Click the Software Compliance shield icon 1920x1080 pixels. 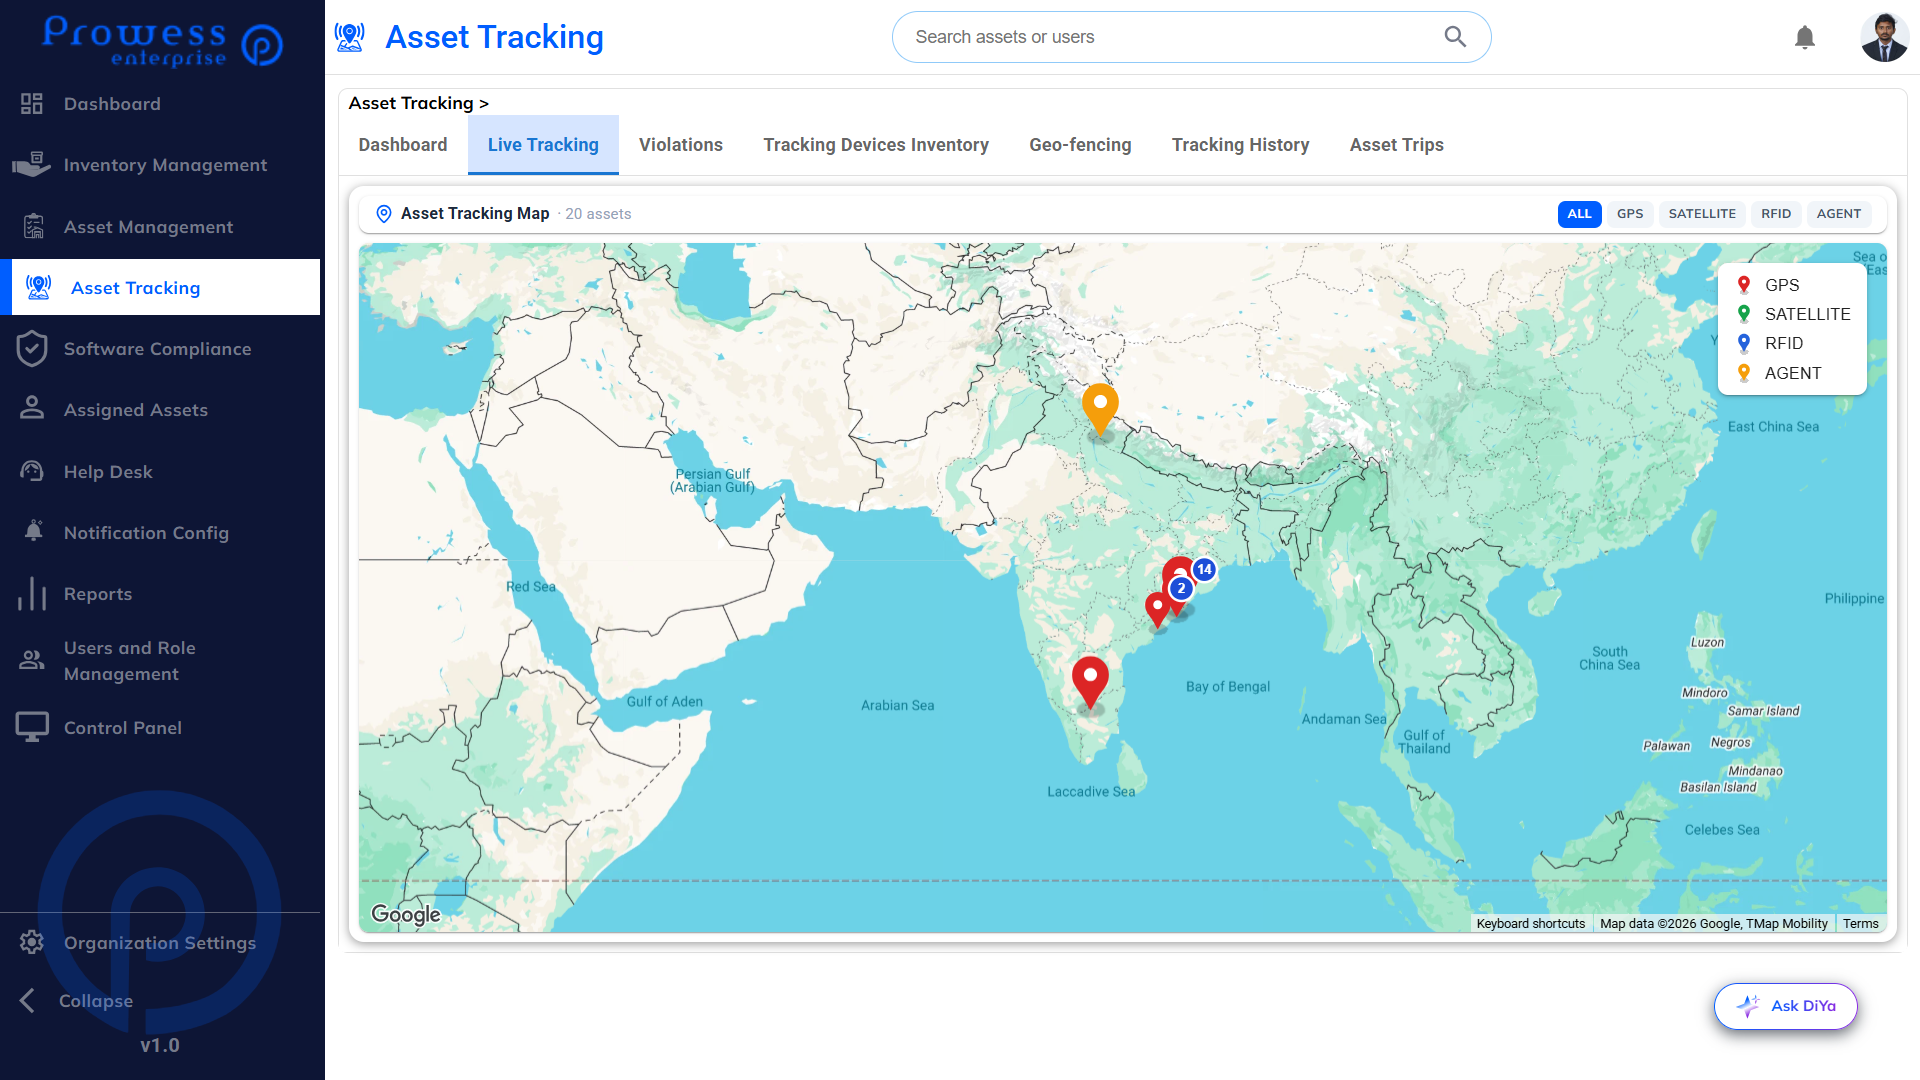32,349
